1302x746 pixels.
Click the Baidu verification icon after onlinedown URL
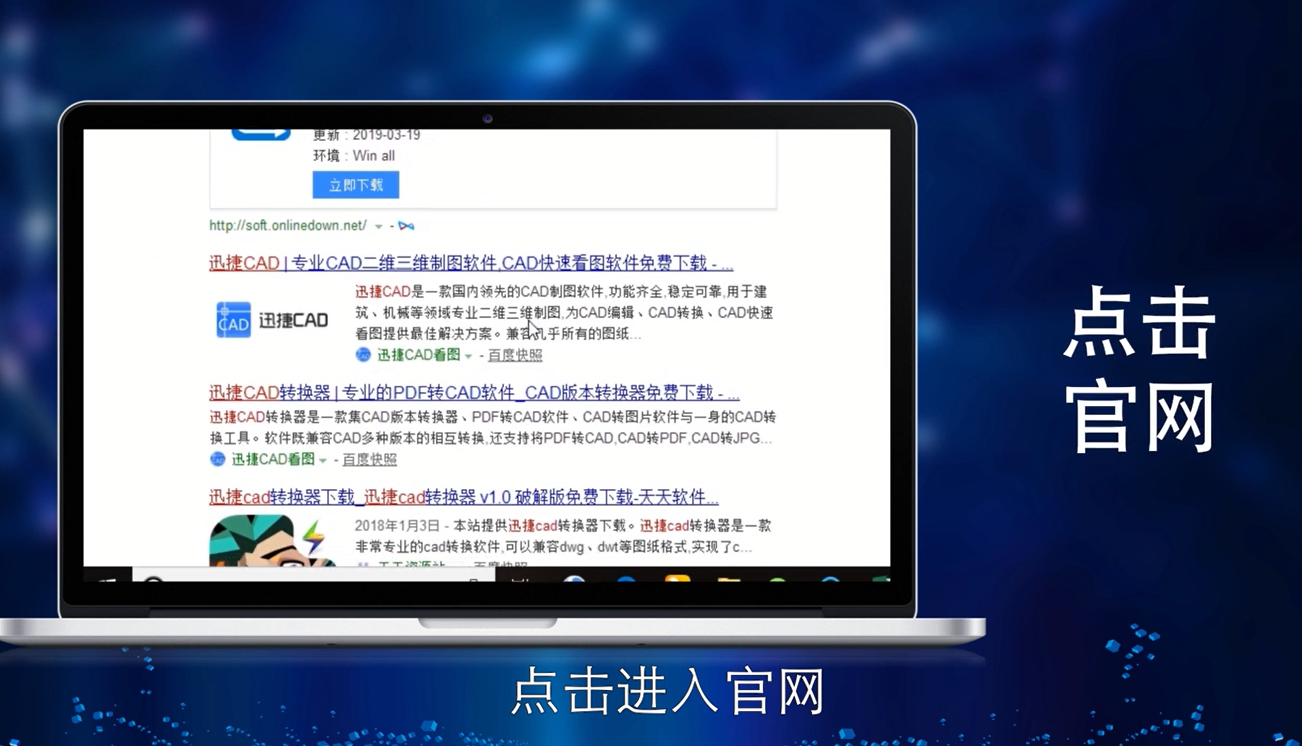click(406, 227)
